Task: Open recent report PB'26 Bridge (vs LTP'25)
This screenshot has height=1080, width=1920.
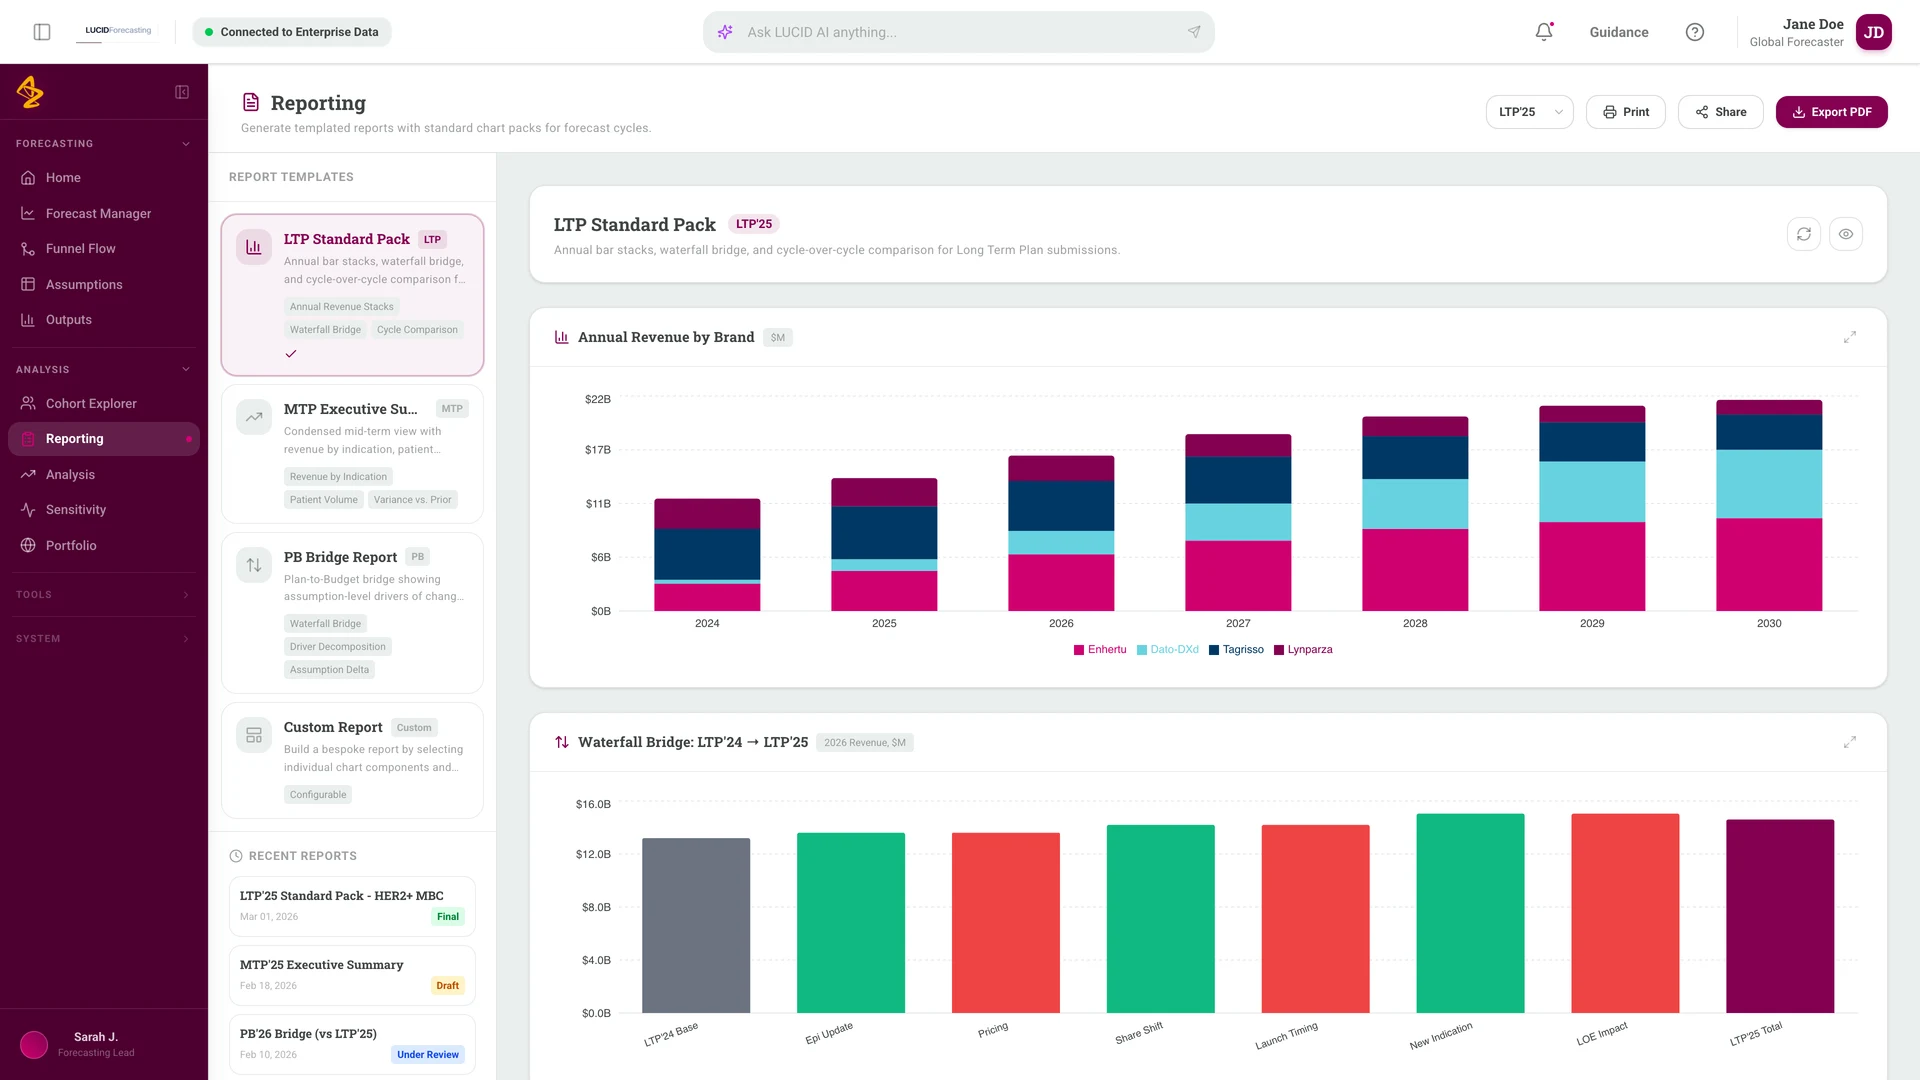Action: (352, 1044)
